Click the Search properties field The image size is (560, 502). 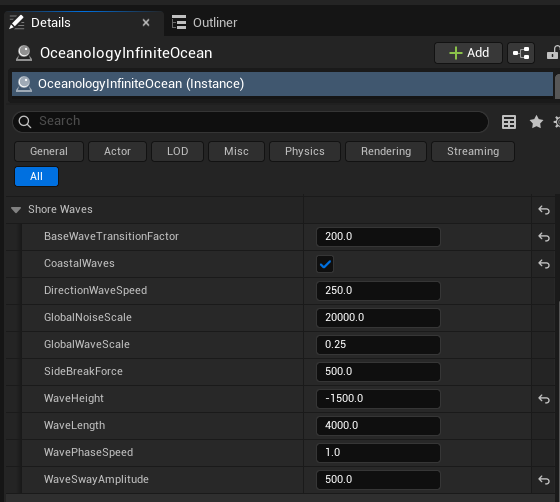point(250,121)
